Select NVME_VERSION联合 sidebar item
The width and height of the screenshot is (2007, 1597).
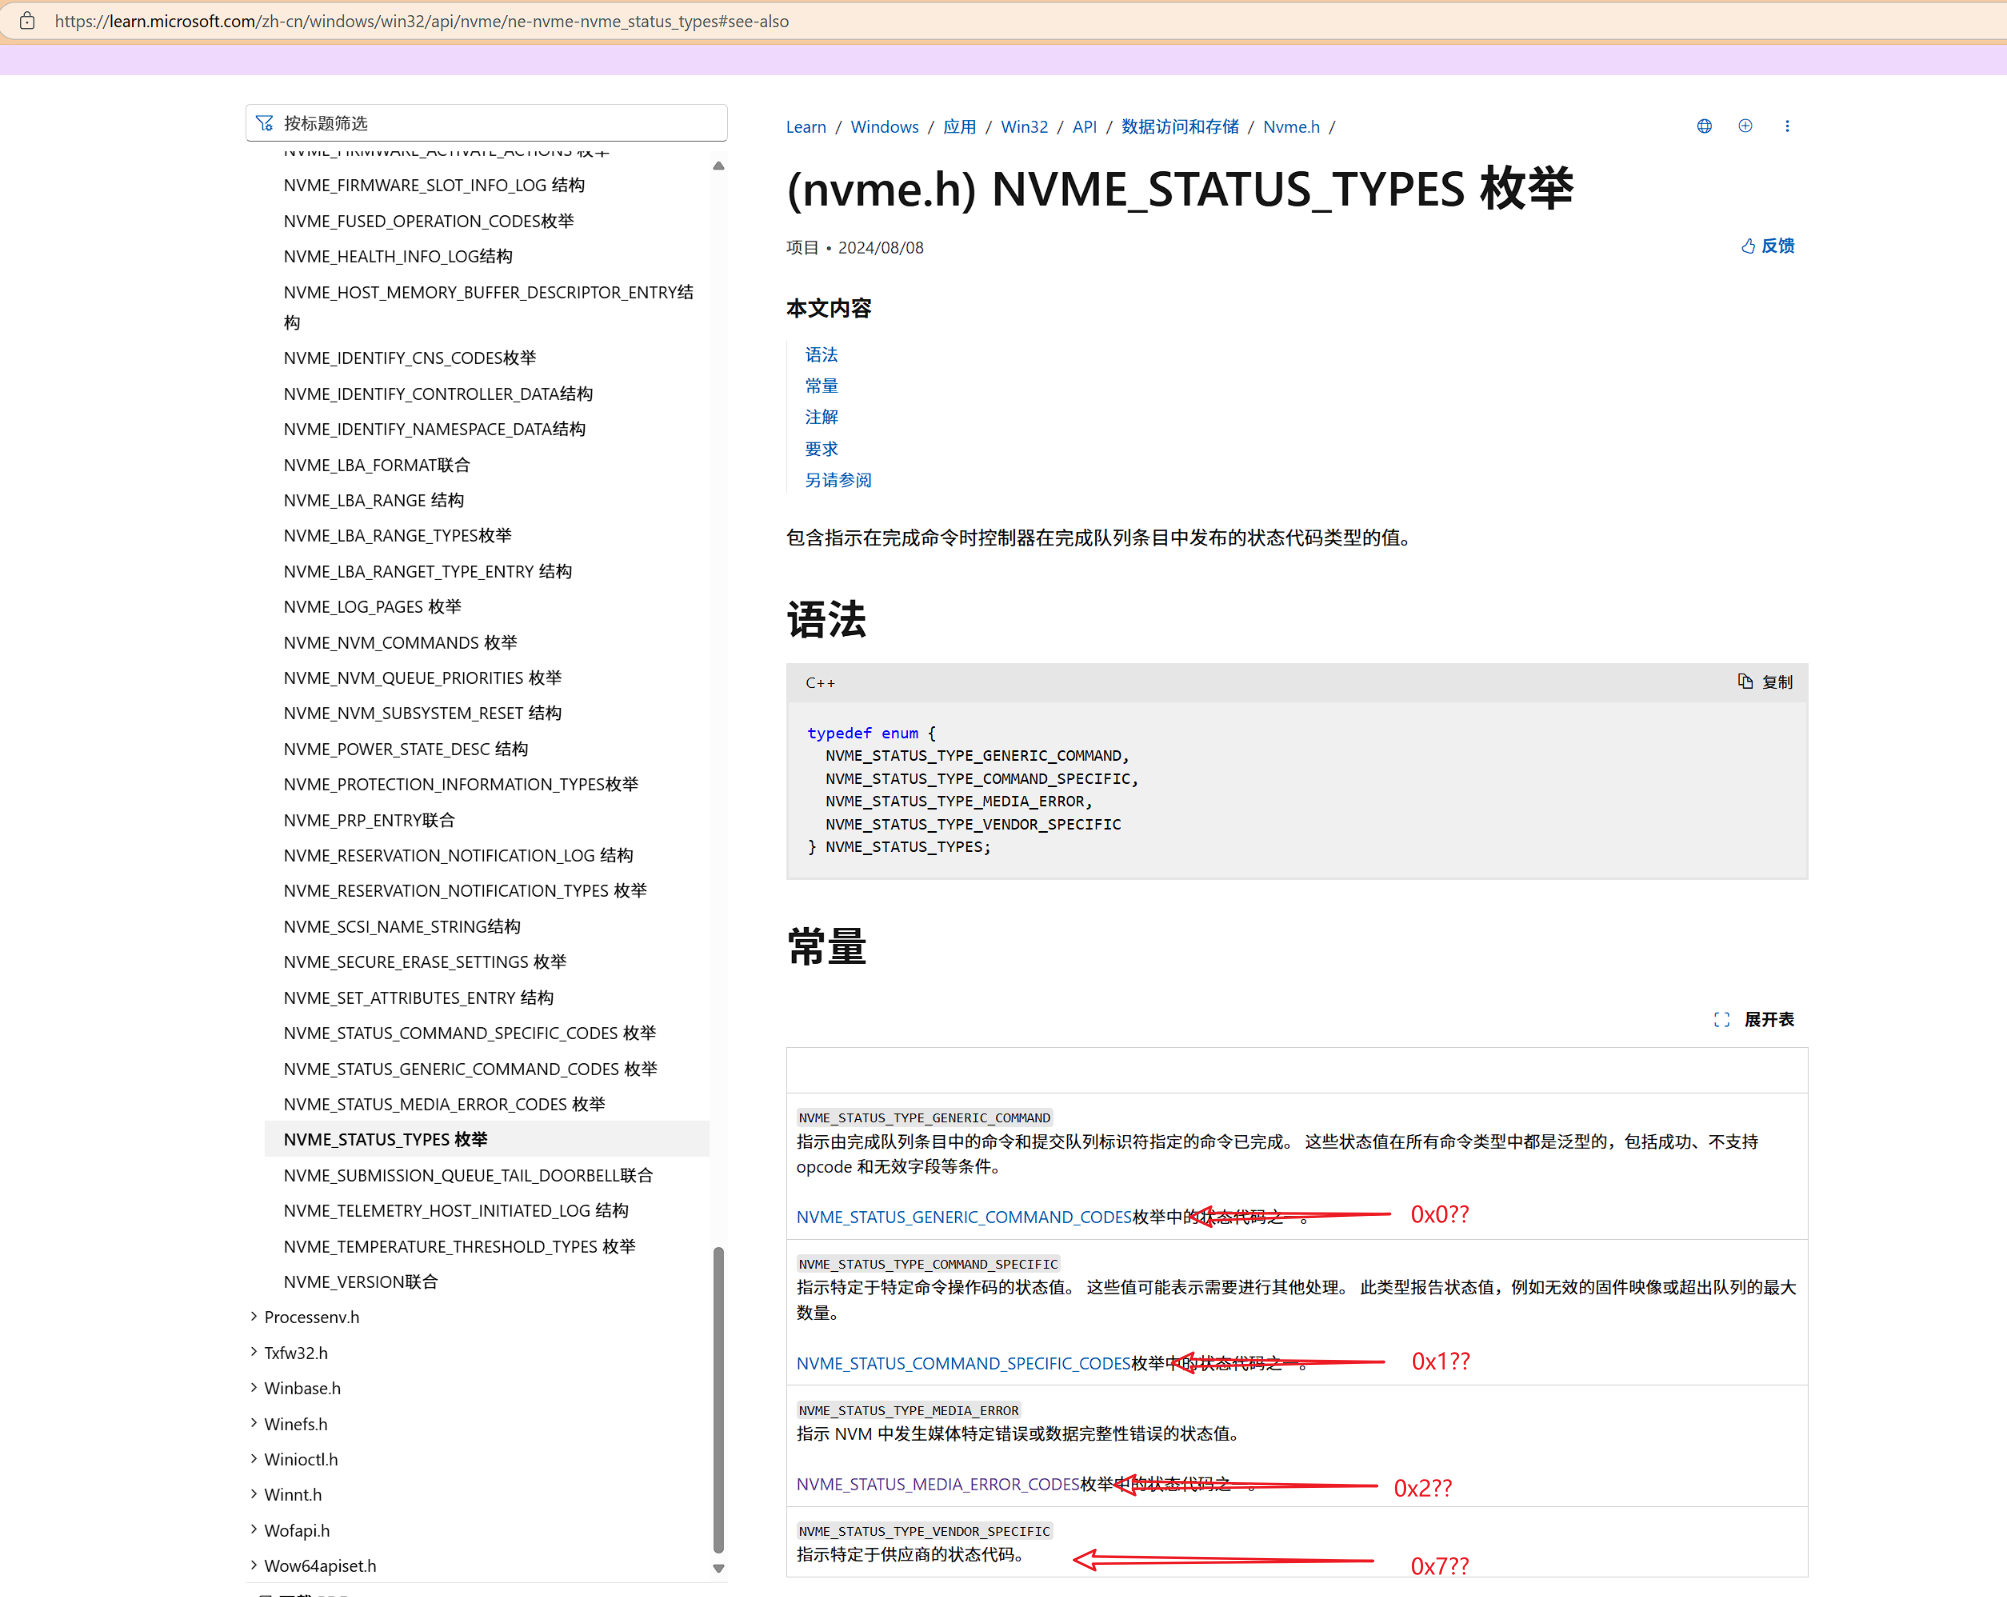[x=361, y=1282]
